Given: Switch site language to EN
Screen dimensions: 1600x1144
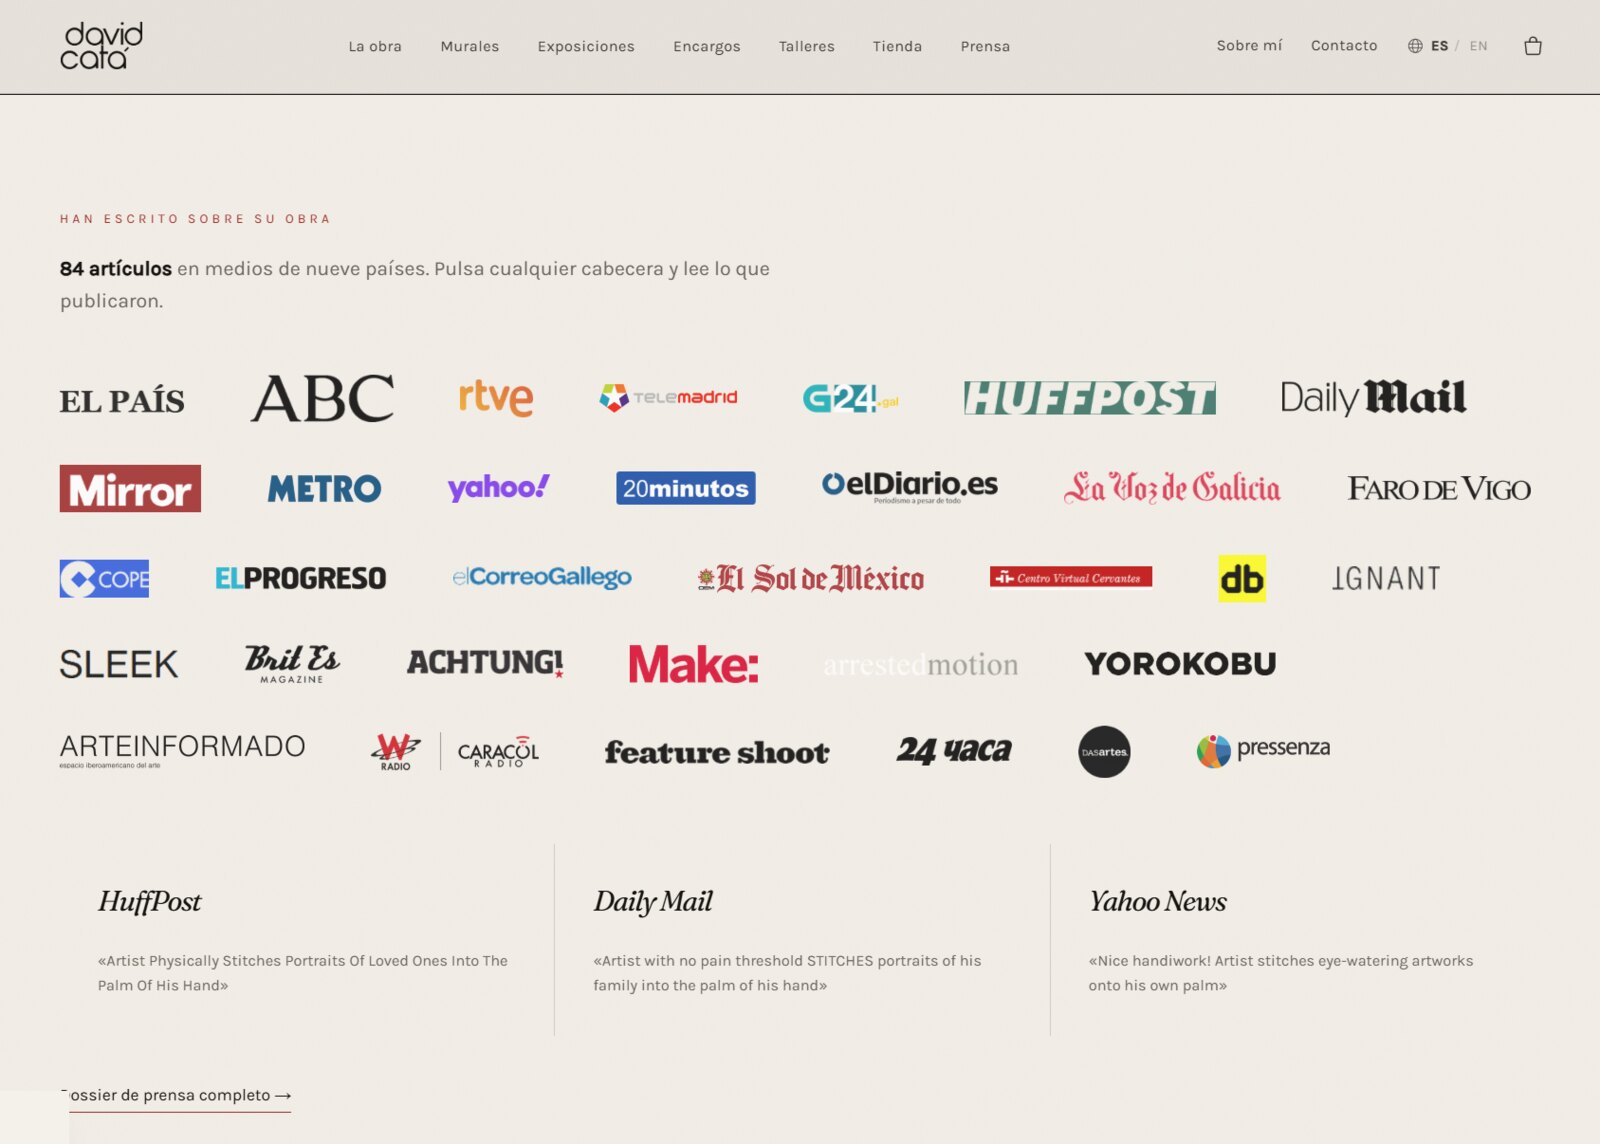Looking at the screenshot, I should click(x=1479, y=46).
